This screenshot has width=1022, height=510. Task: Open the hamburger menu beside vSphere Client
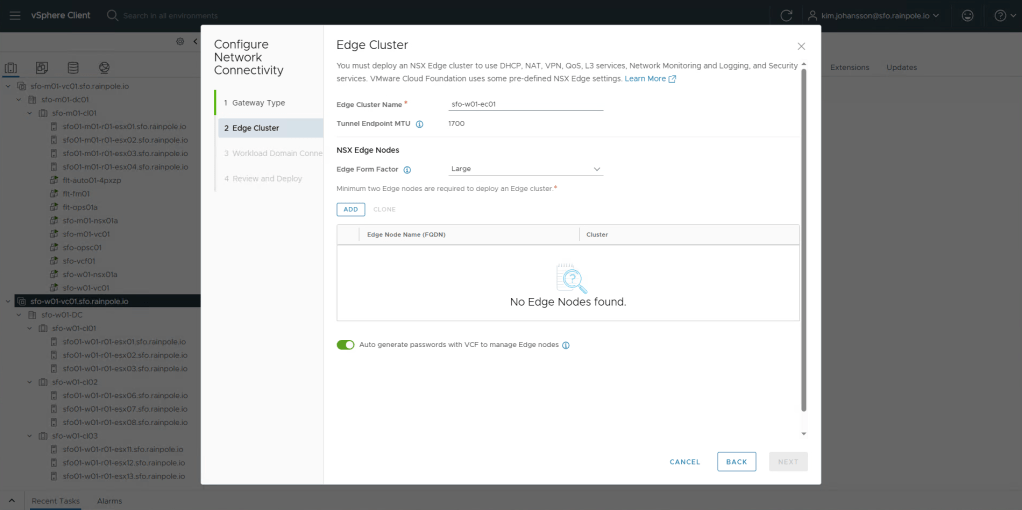(14, 15)
